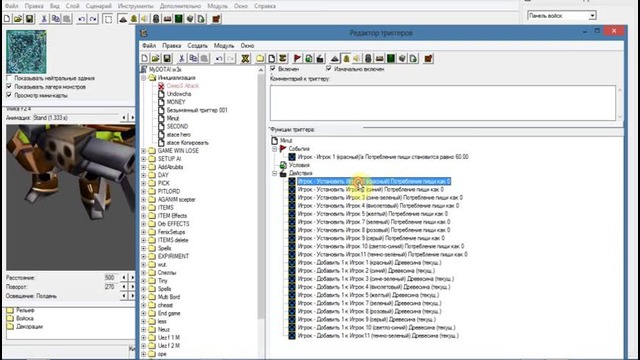Toggle 'Показывать лагеря монстров' checkbox
Viewport: 640px width, 360px height.
tap(9, 87)
